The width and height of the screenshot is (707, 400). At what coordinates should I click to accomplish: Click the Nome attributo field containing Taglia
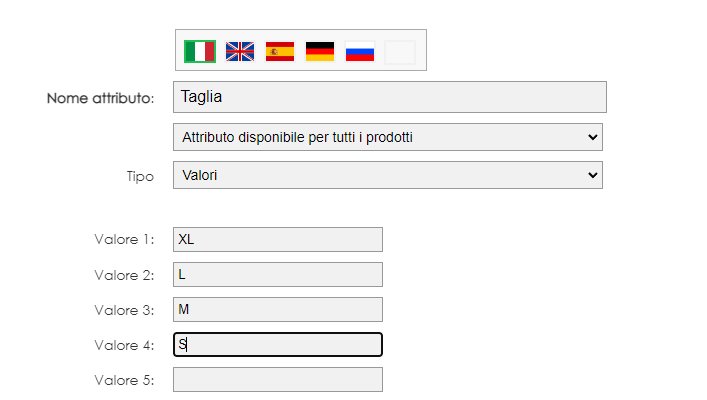coord(390,97)
